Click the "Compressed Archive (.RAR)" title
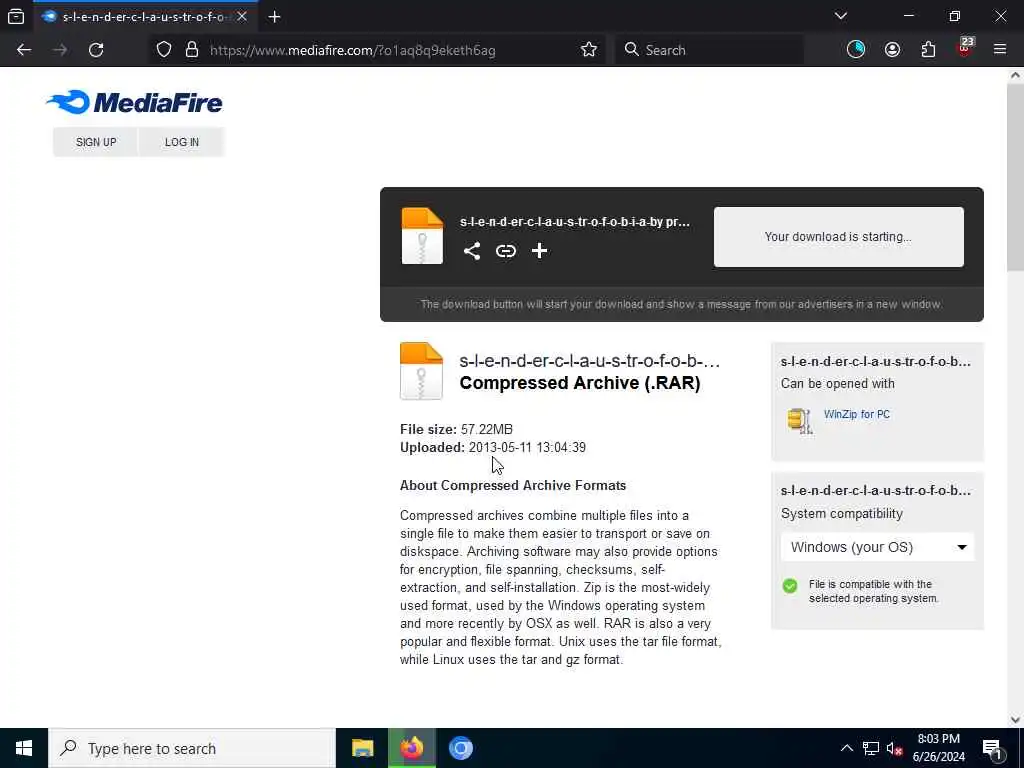This screenshot has height=768, width=1024. 580,383
